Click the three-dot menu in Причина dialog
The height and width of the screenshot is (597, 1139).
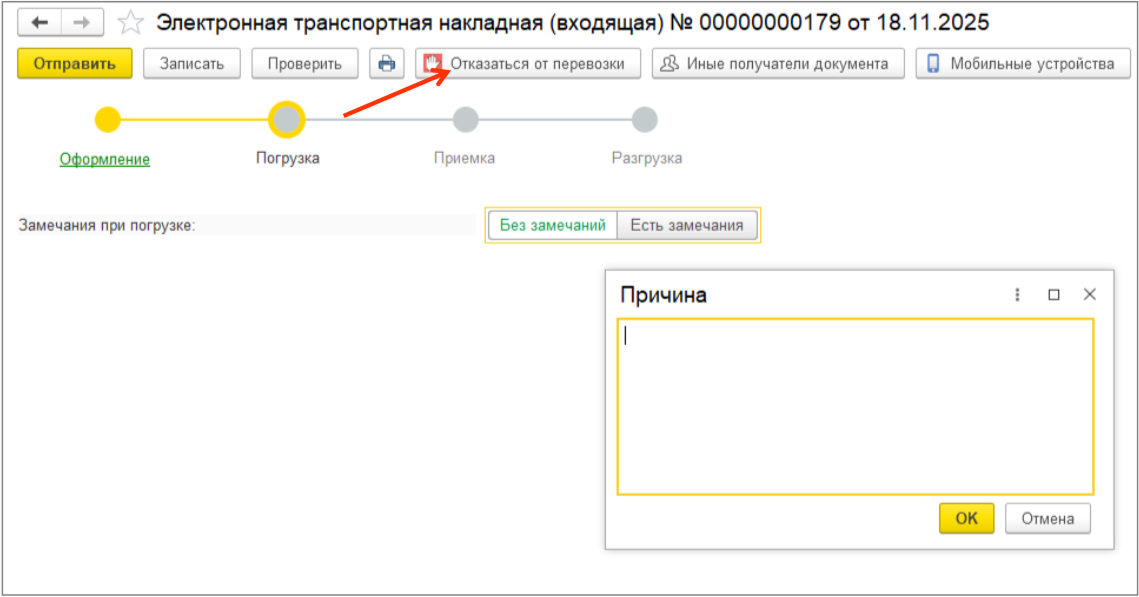(x=1018, y=295)
